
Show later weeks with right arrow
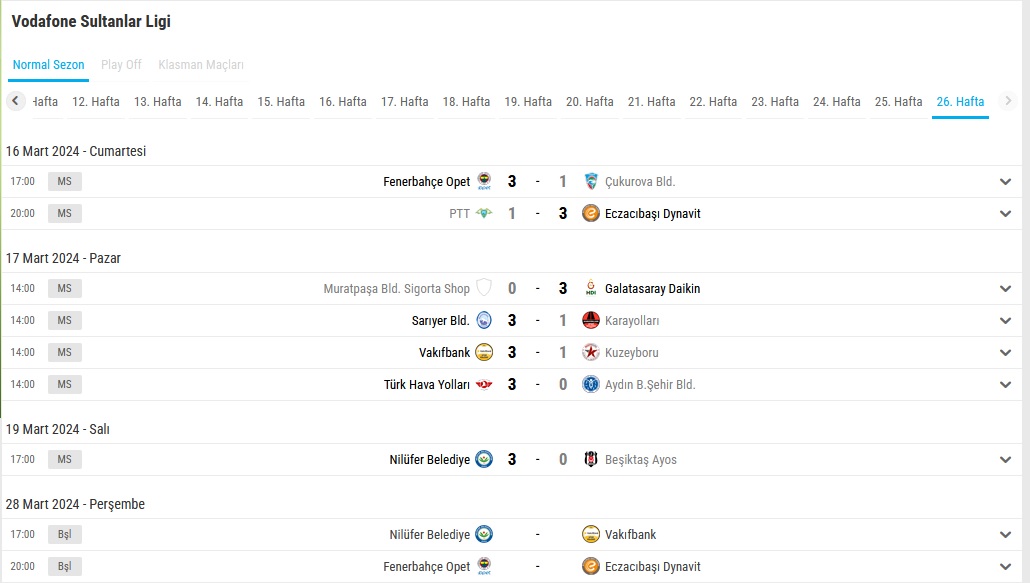pyautogui.click(x=1008, y=101)
